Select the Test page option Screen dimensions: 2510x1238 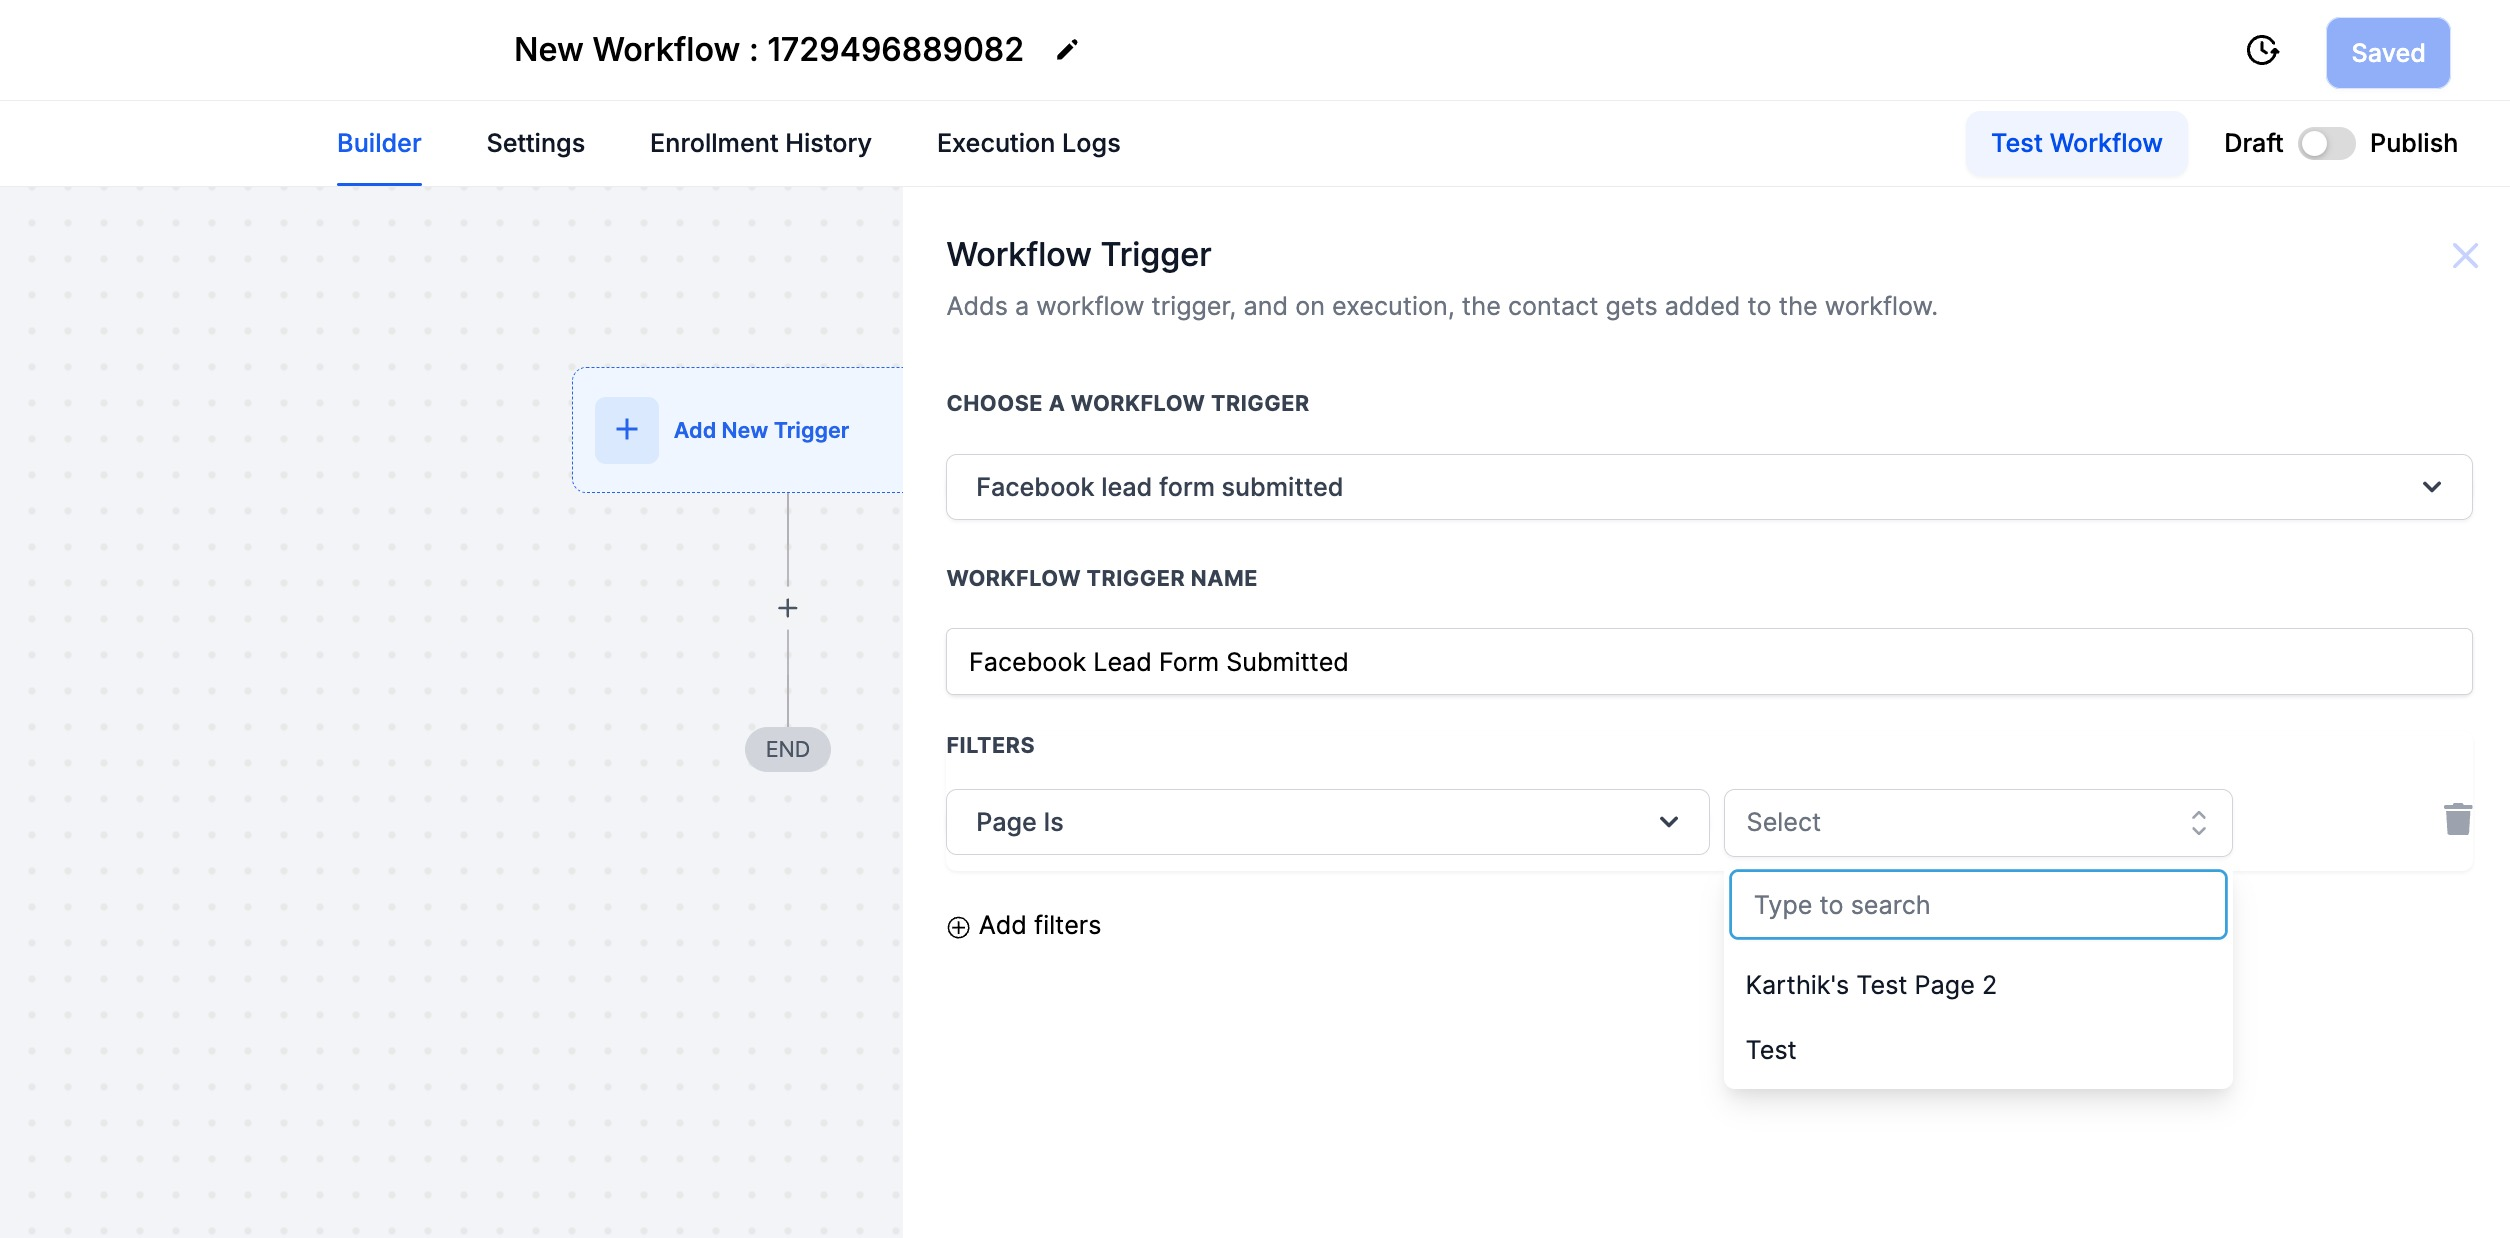click(1771, 1050)
